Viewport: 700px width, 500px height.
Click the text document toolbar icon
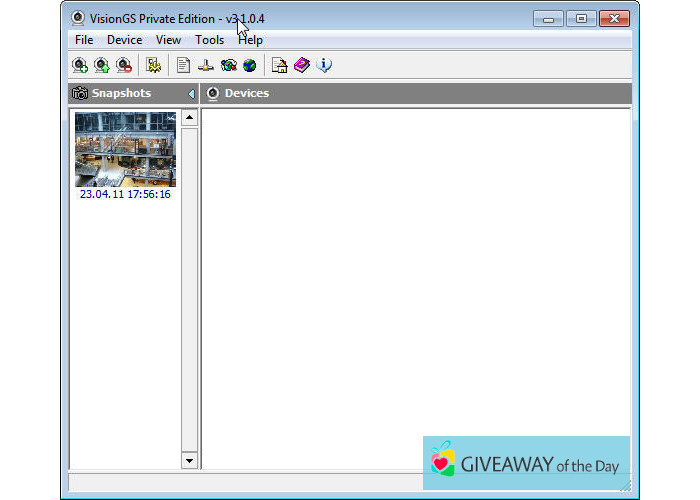pos(183,66)
